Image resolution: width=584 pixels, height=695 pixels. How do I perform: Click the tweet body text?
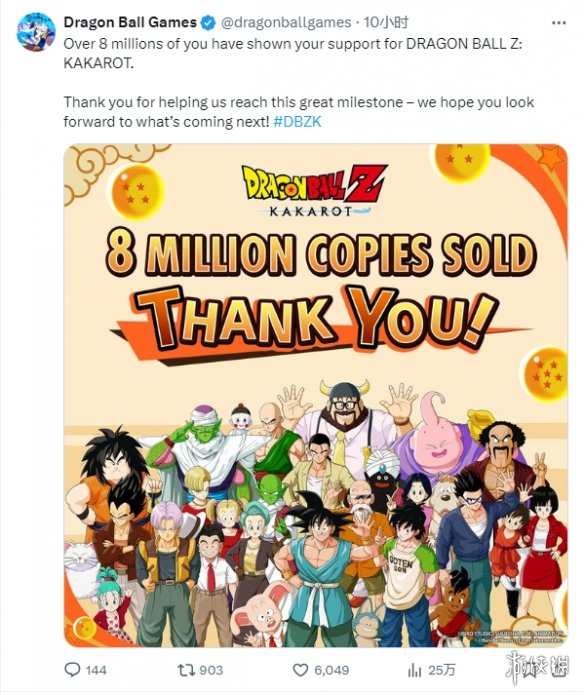tap(299, 82)
